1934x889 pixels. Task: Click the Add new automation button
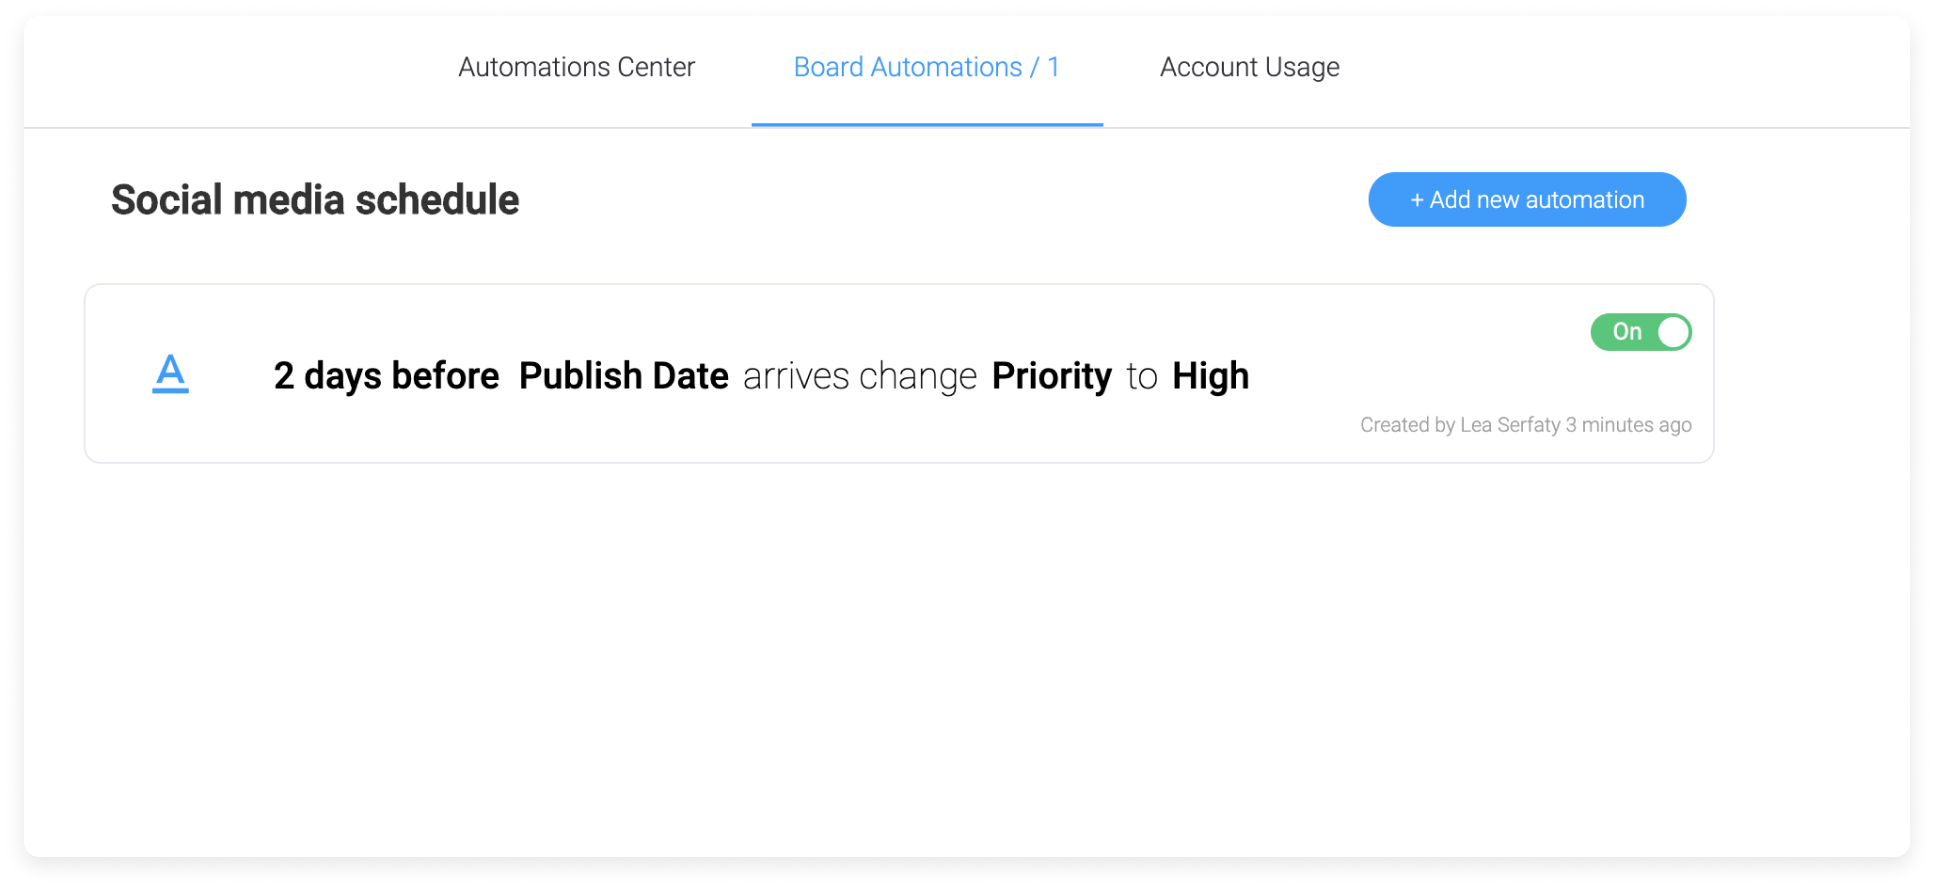(x=1526, y=200)
